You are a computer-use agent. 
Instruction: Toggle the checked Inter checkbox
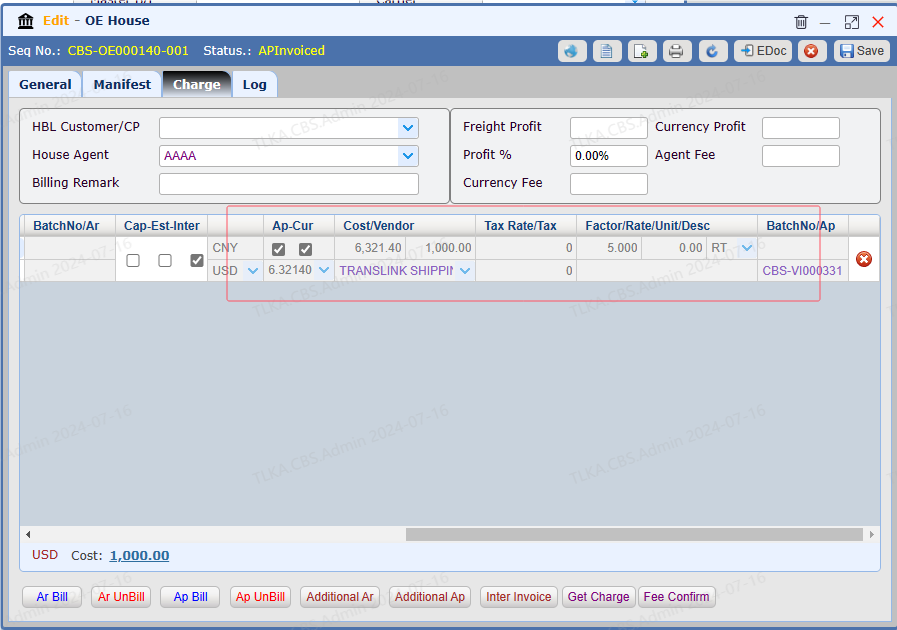tap(197, 260)
